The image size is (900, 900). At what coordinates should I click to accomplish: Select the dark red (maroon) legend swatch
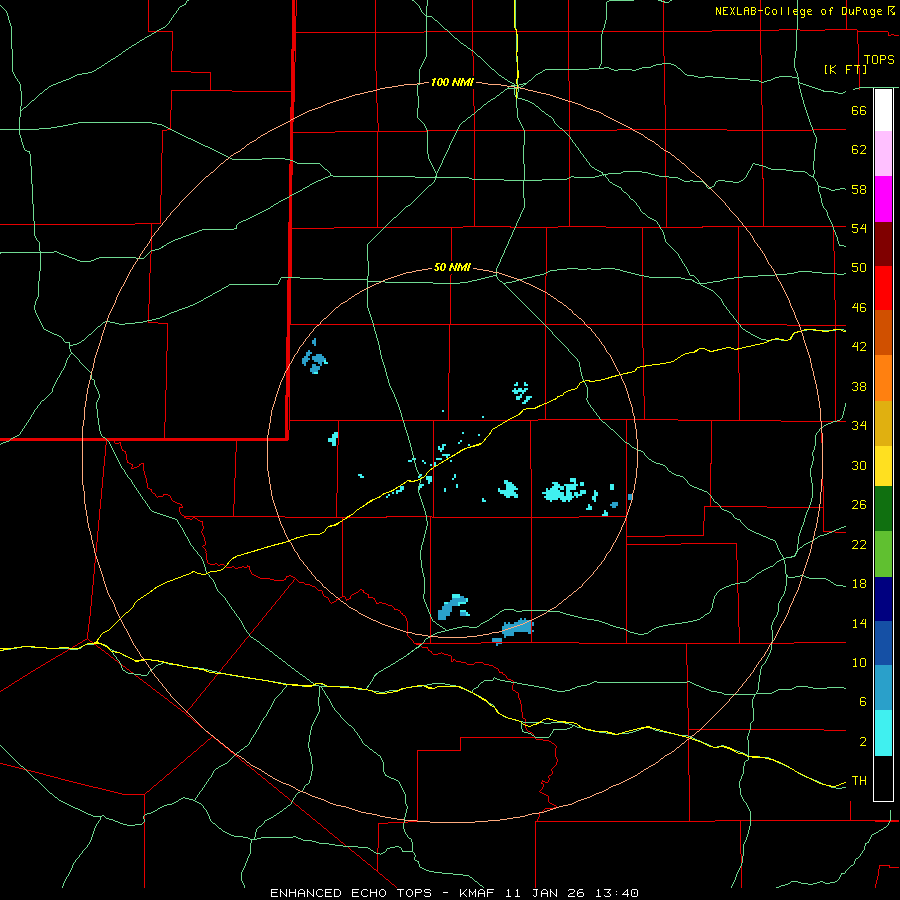click(883, 245)
